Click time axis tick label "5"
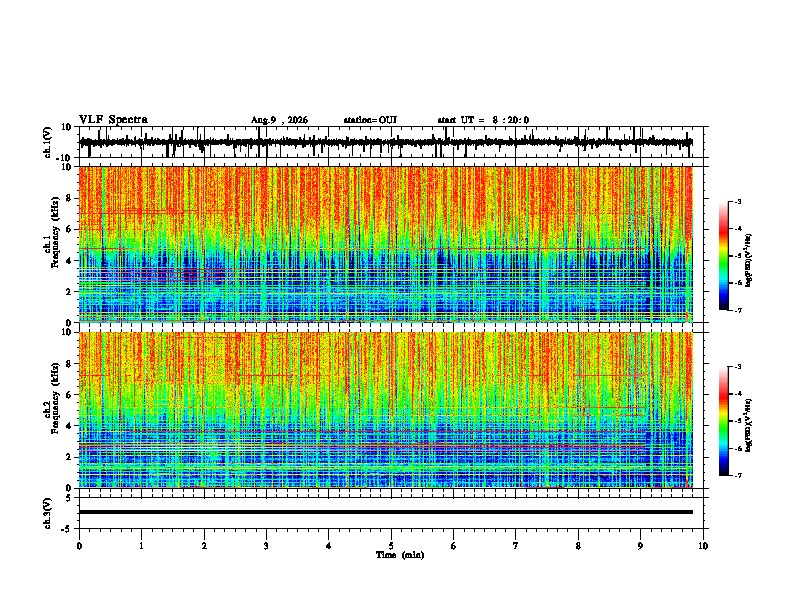The width and height of the screenshot is (792, 612). click(391, 546)
